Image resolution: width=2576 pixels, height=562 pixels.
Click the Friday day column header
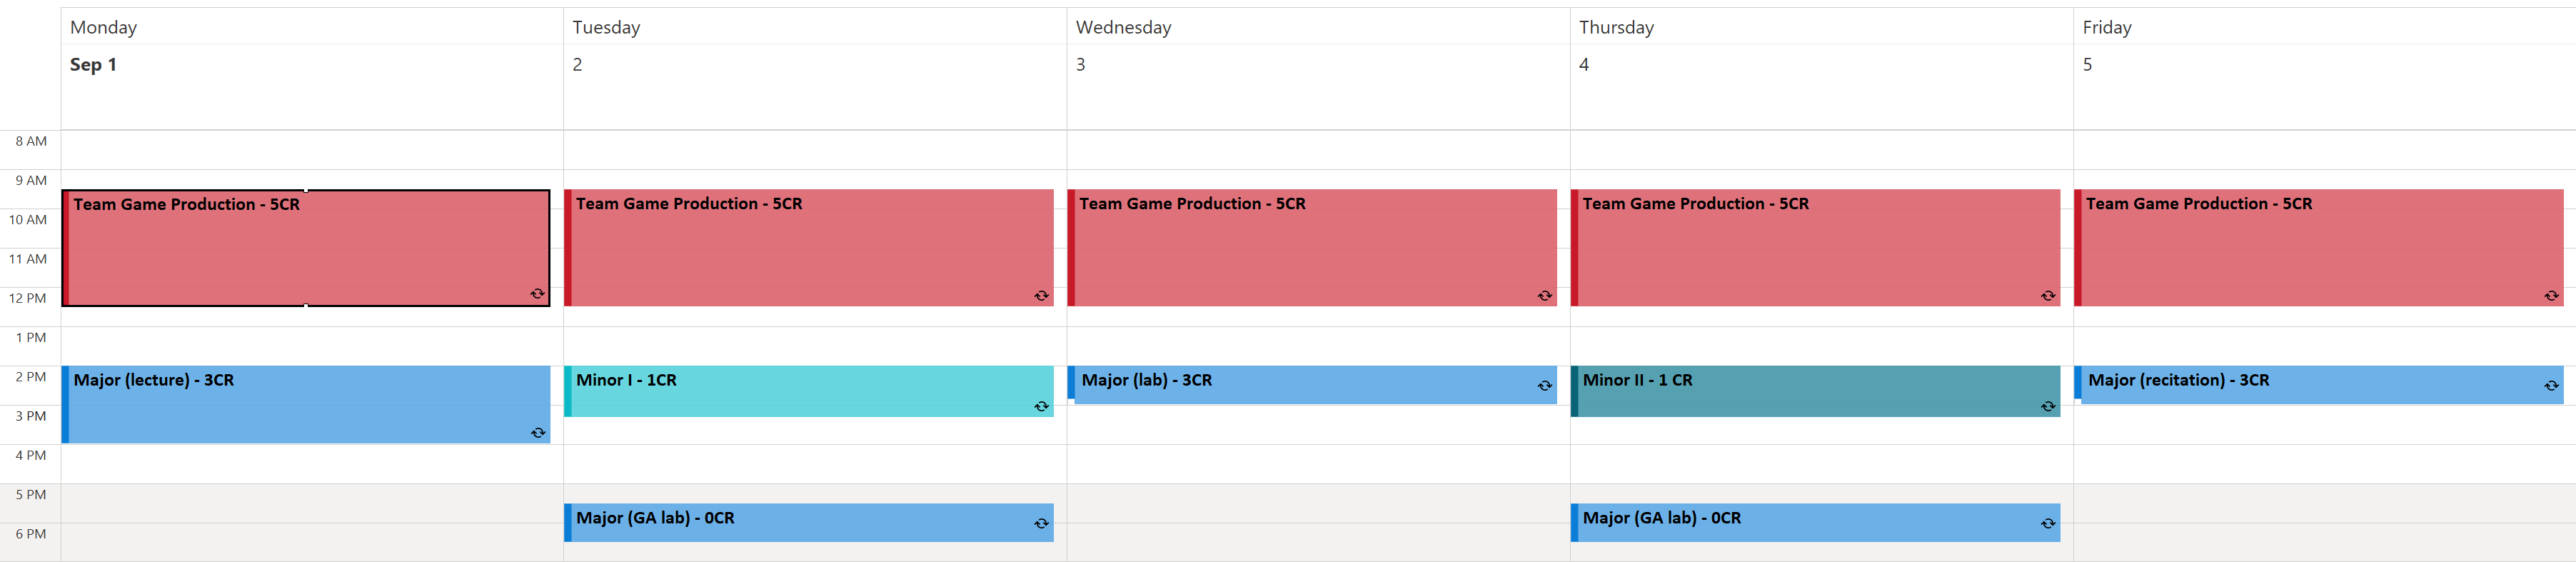[2106, 28]
